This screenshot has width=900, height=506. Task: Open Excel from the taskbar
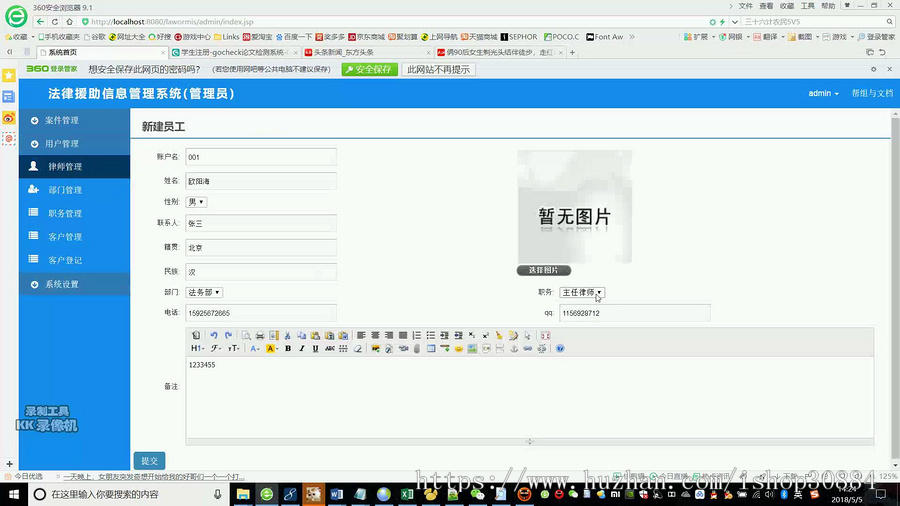(x=407, y=494)
